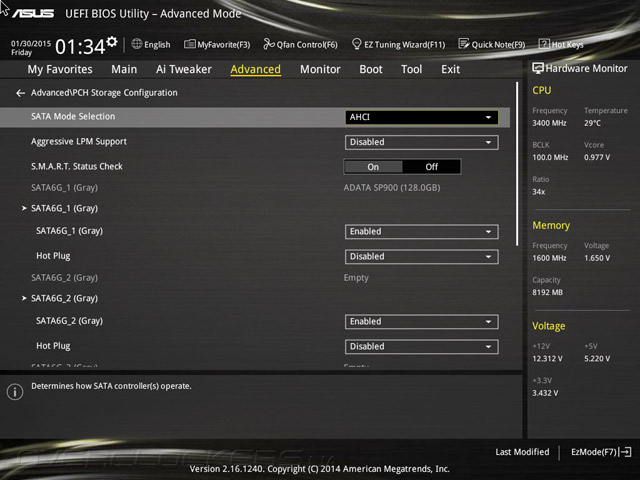The image size is (640, 480).
Task: Click ADATA SP900 (128.0GB) drive text
Action: [x=392, y=188]
